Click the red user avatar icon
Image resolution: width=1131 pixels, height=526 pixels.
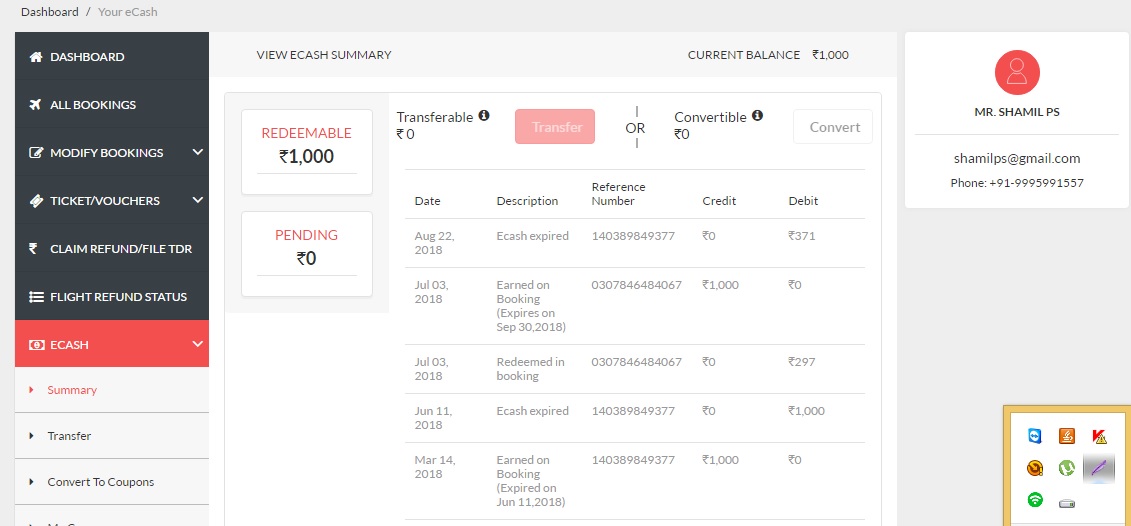[x=1017, y=72]
